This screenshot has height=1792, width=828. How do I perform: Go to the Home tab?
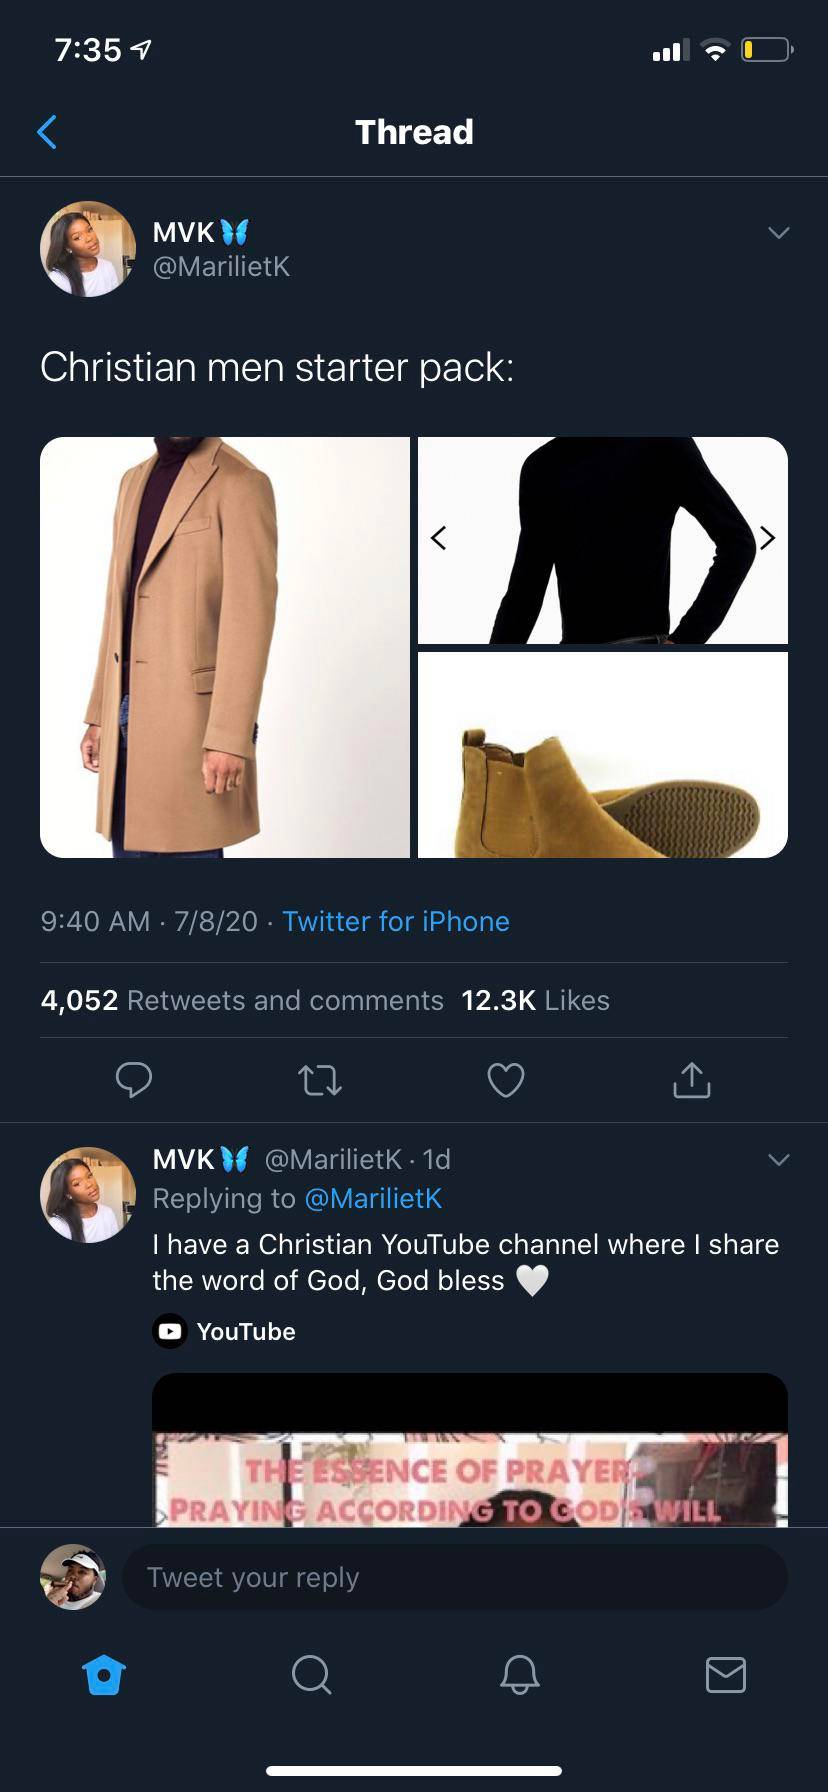pyautogui.click(x=104, y=1674)
